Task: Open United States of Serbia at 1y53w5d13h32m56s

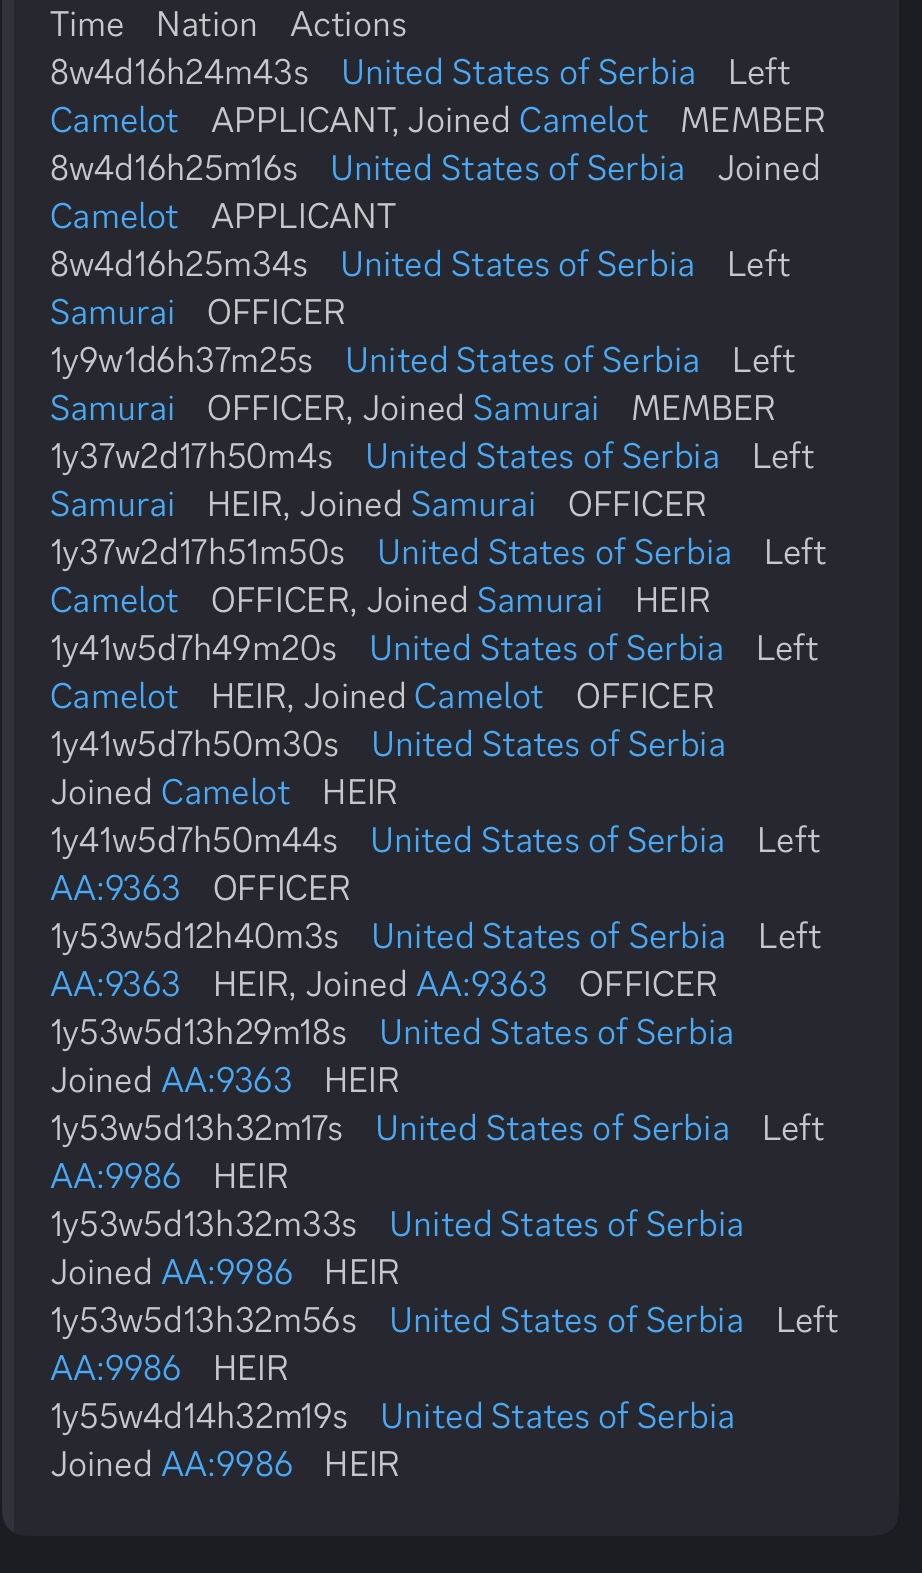Action: click(566, 1321)
